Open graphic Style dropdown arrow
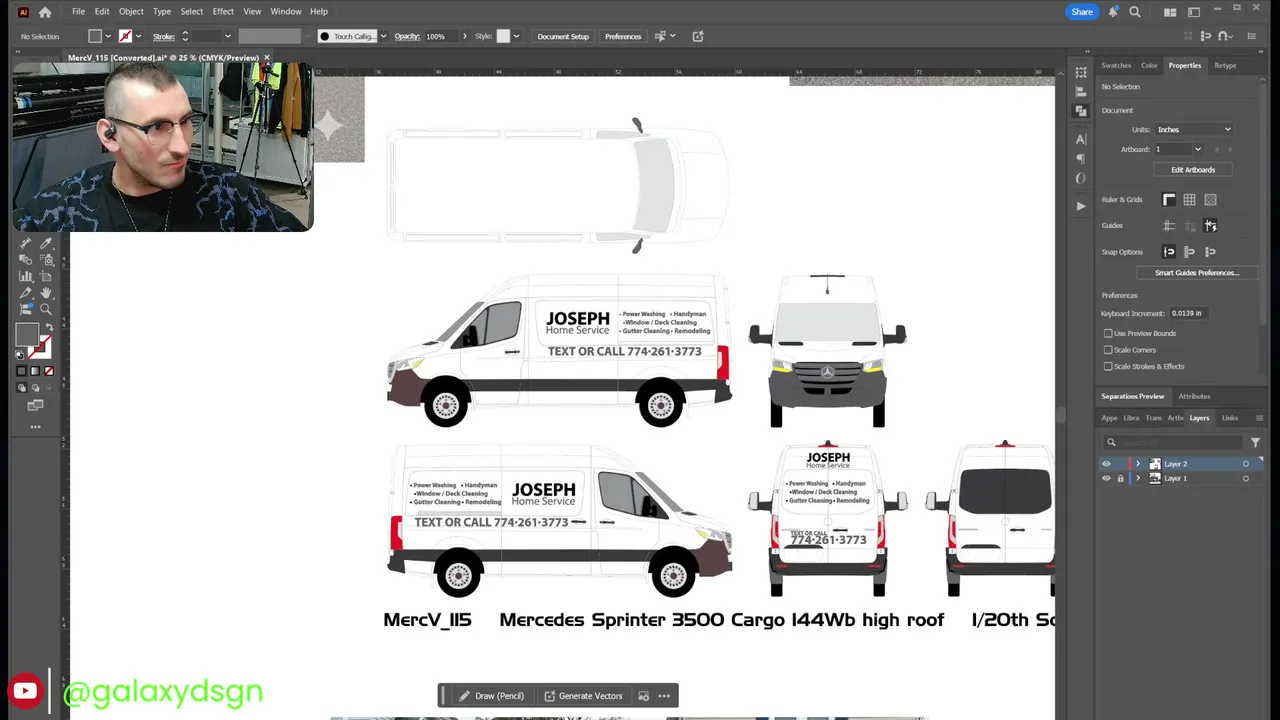Screen dimensions: 1280x720 (x=516, y=36)
